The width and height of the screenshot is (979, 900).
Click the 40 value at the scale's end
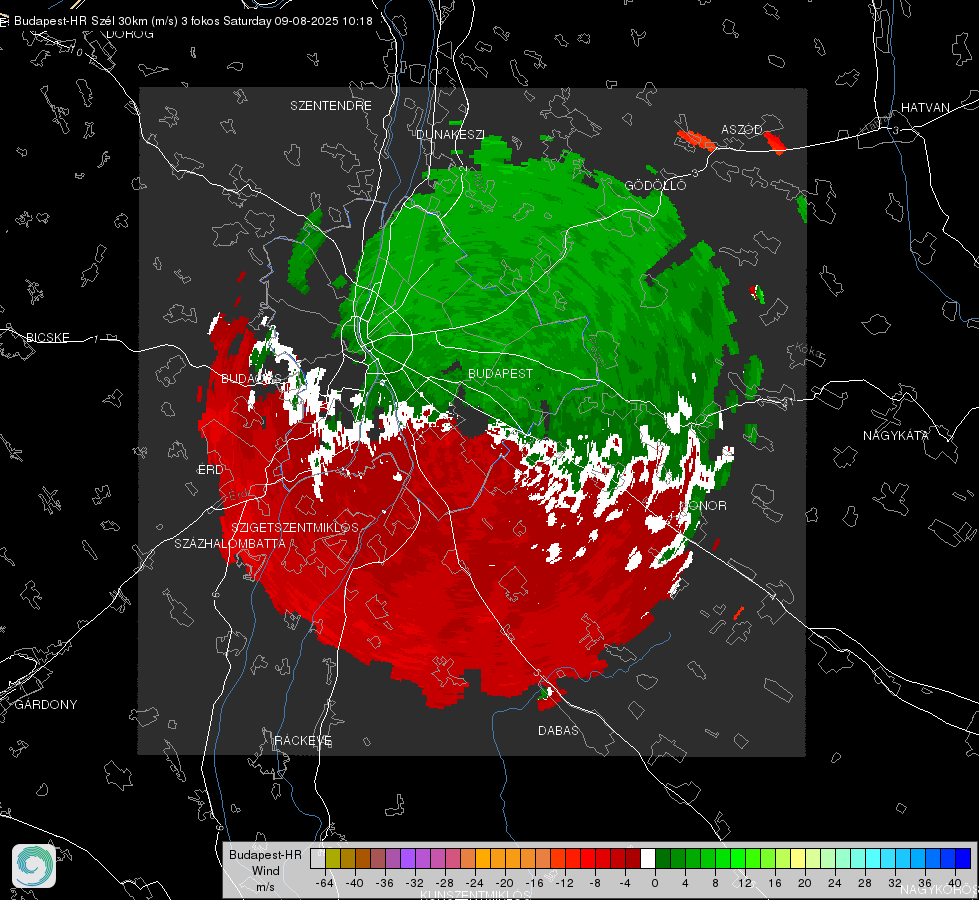[955, 883]
